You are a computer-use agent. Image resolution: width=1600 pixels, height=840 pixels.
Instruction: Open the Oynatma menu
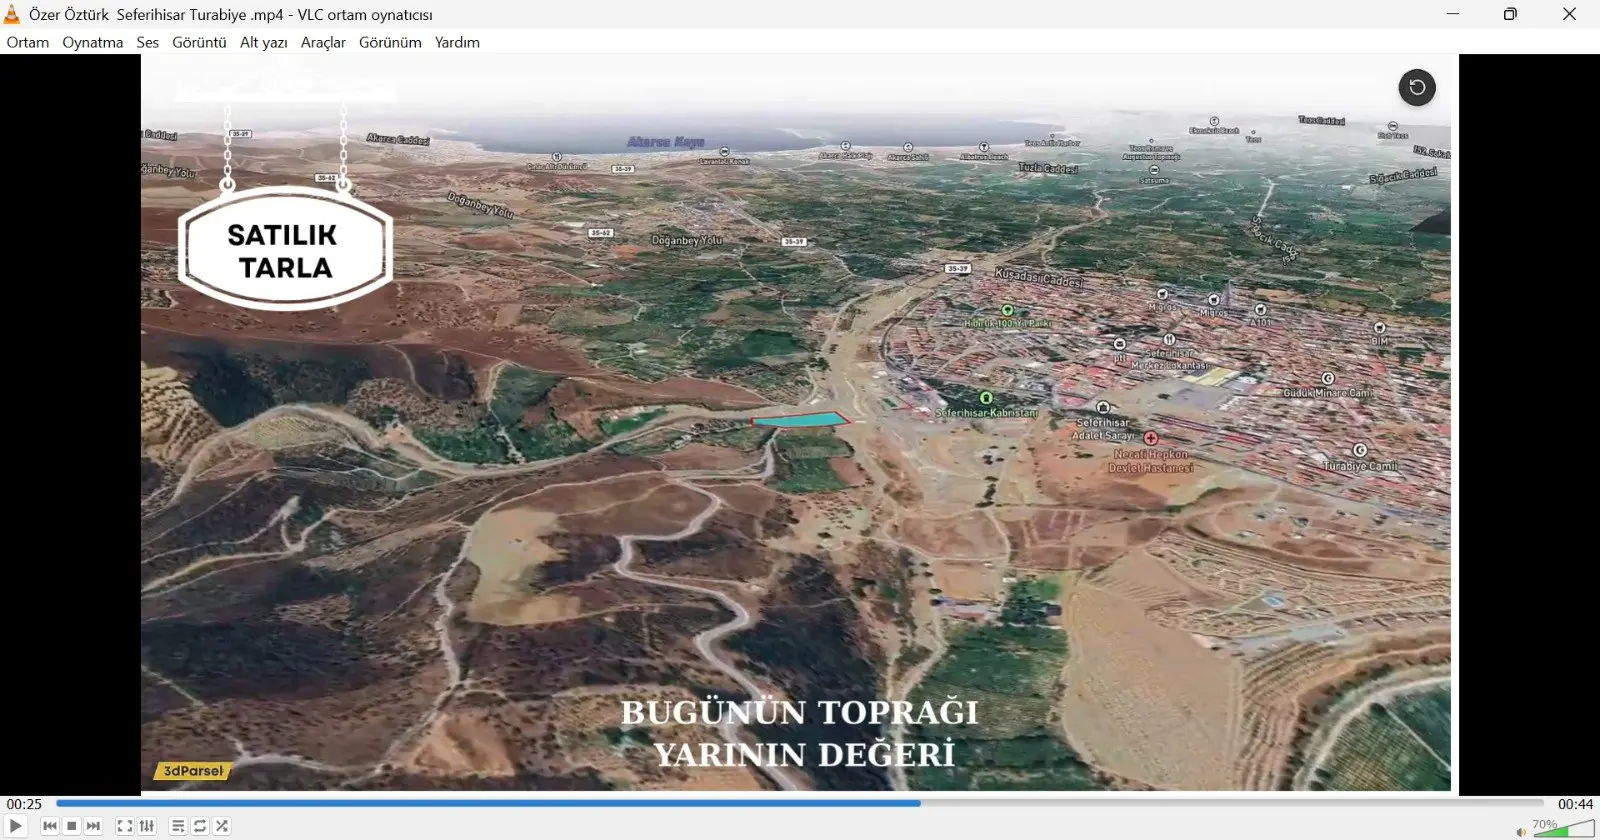(x=93, y=42)
